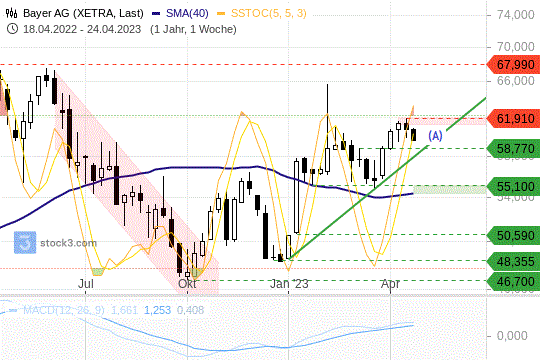This screenshot has height=360, width=540.
Task: Click the 70,000 price axis value
Action: 515,47
